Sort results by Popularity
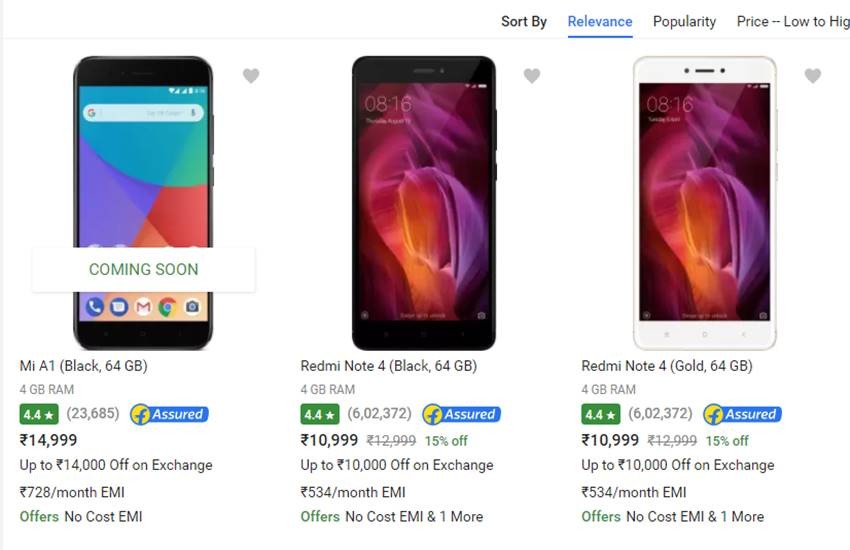This screenshot has height=550, width=850. 684,21
